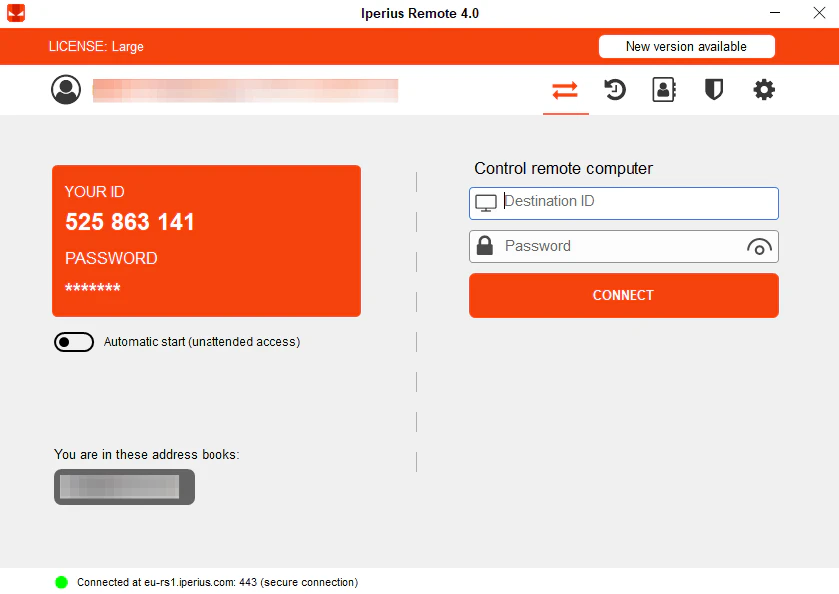Click the user account avatar icon
Screen dimensions: 839x594
[x=66, y=89]
